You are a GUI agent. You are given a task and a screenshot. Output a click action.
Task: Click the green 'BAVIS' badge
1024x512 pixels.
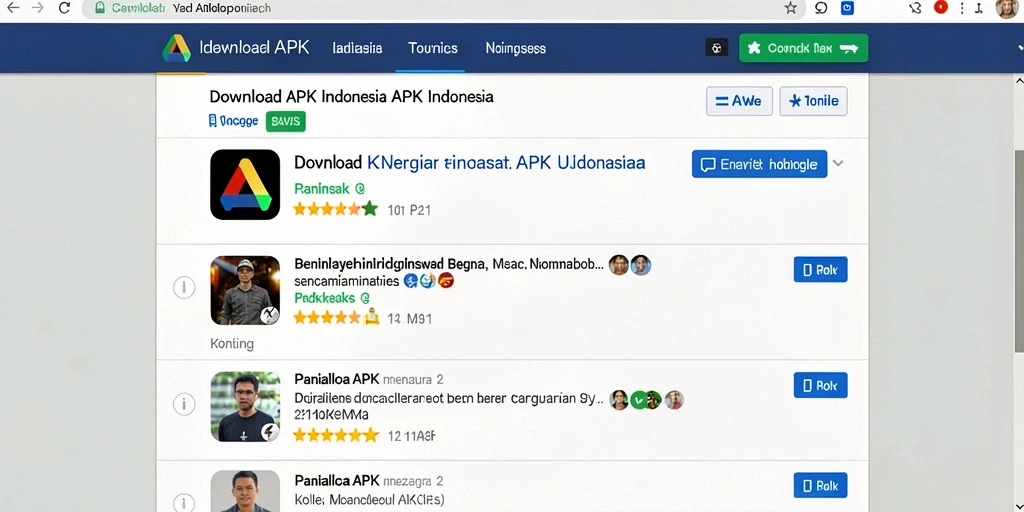coord(285,121)
